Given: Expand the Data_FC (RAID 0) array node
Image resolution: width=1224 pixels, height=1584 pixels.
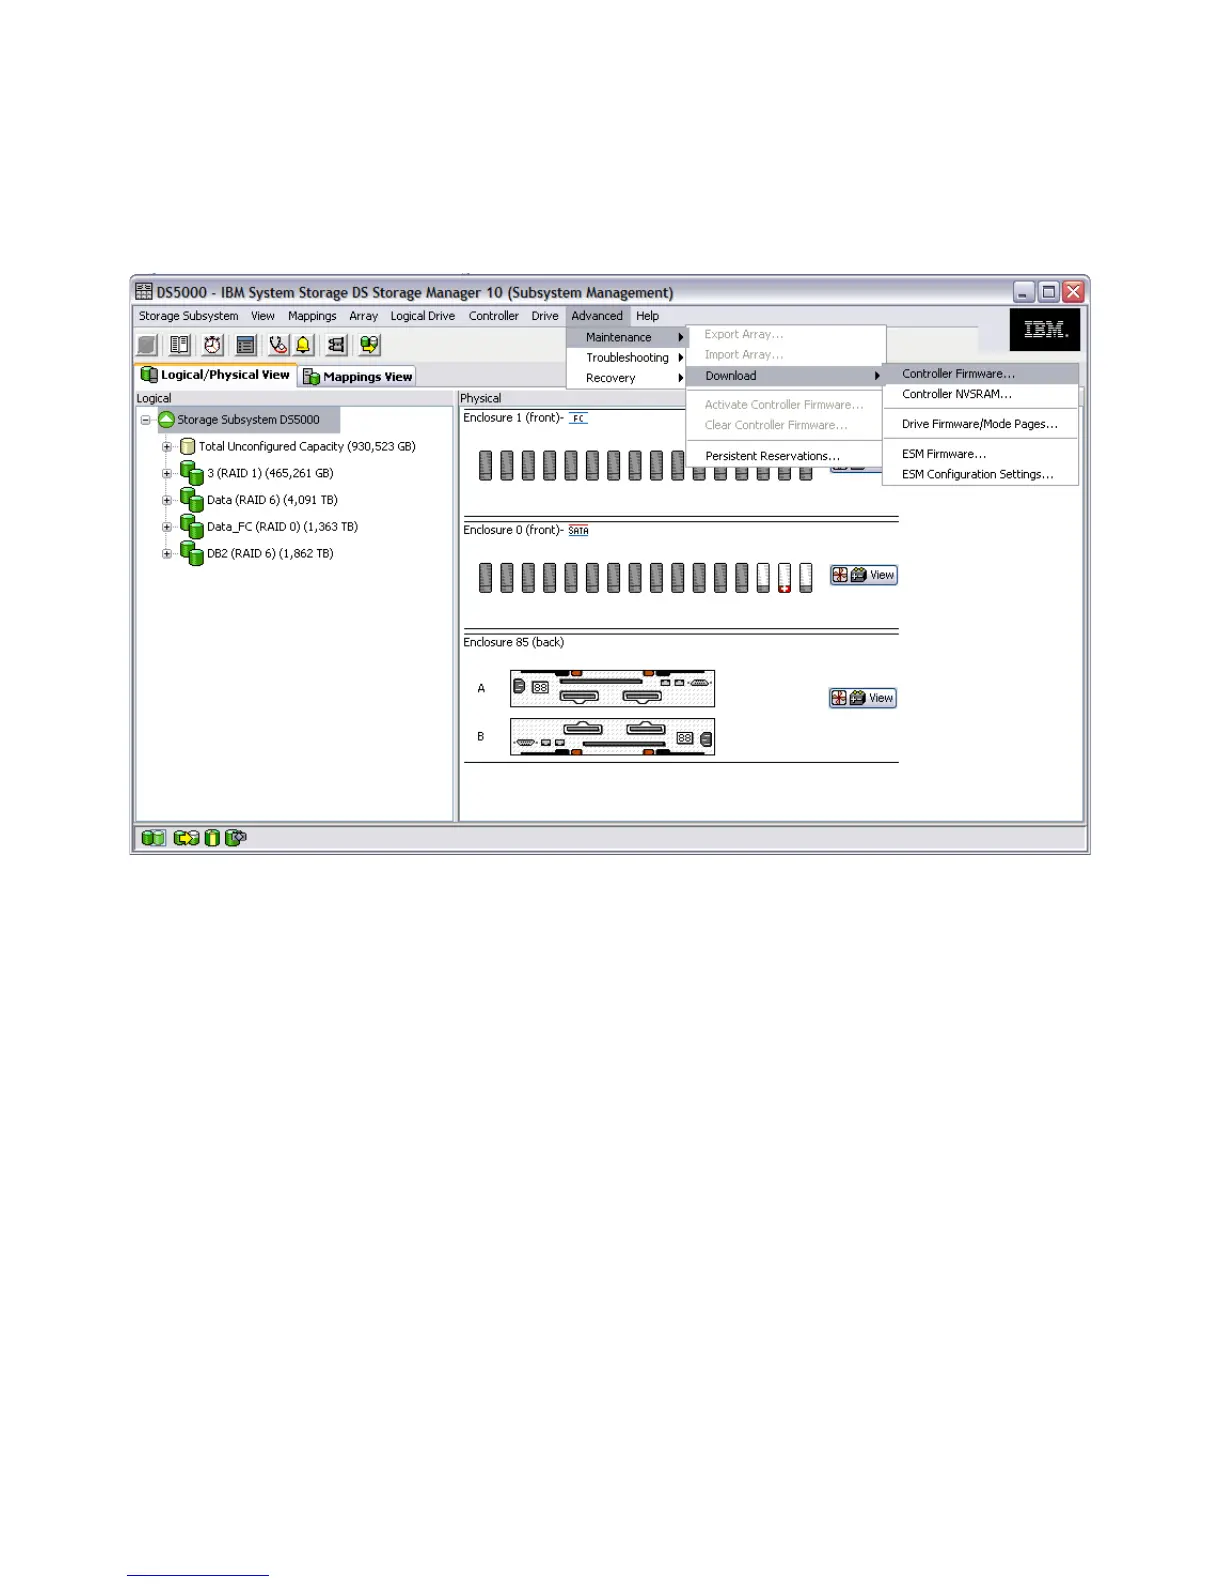Looking at the screenshot, I should pos(167,527).
